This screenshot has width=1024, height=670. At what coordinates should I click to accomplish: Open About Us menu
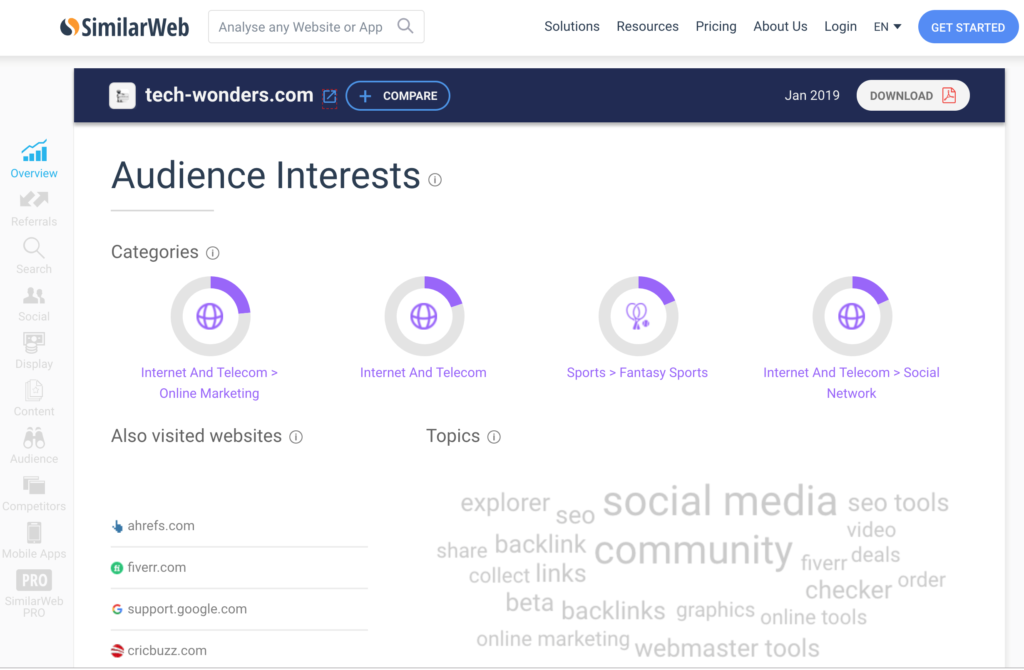tap(780, 26)
